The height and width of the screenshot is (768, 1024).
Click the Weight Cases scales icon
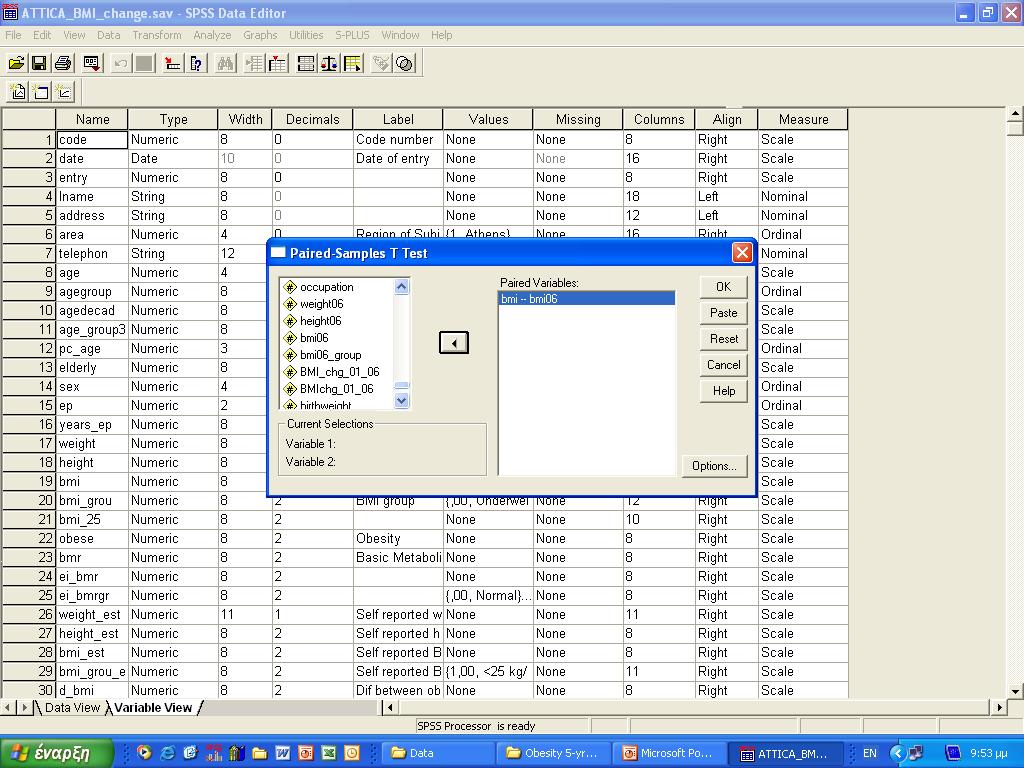[329, 63]
